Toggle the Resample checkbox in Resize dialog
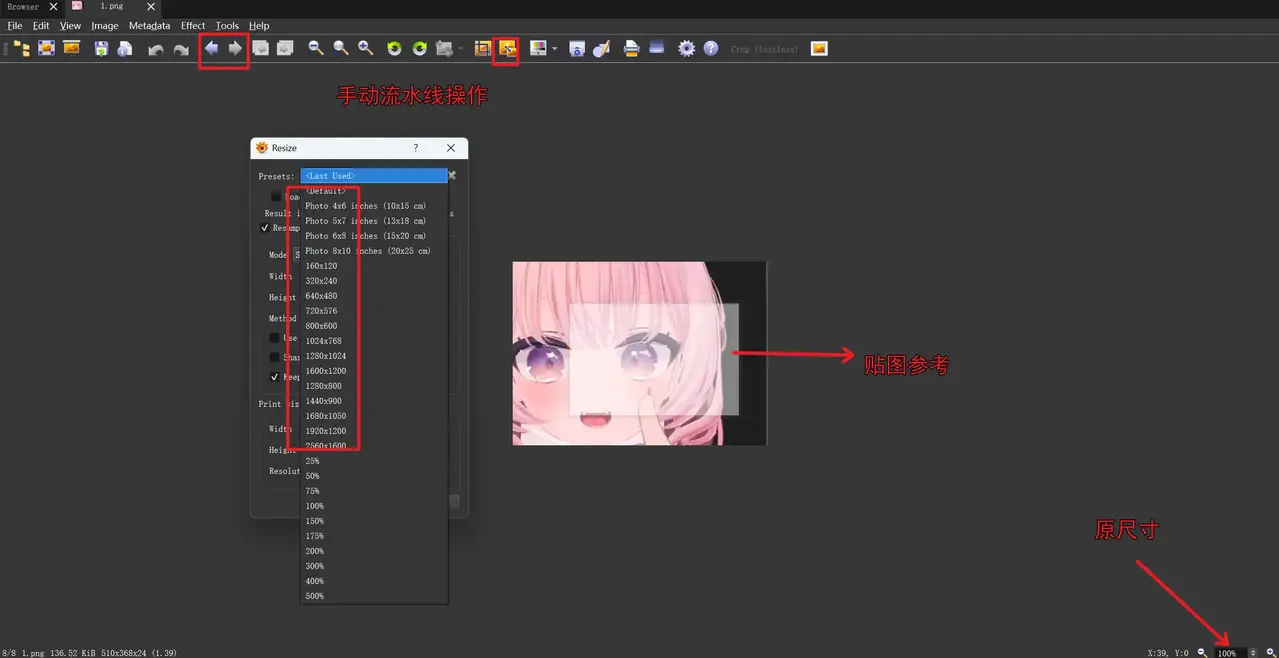The width and height of the screenshot is (1279, 658). [x=265, y=228]
